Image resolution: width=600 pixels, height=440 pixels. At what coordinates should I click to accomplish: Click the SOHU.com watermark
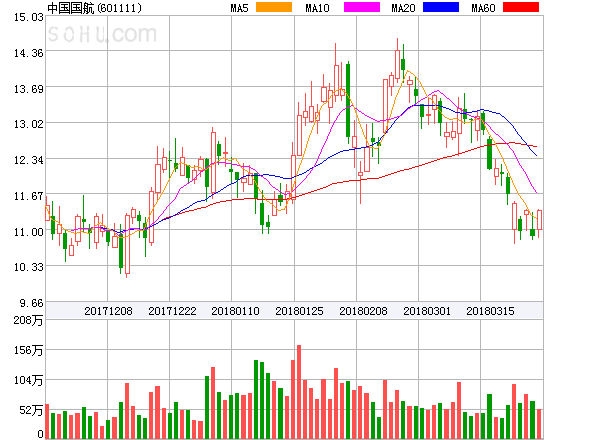101,35
